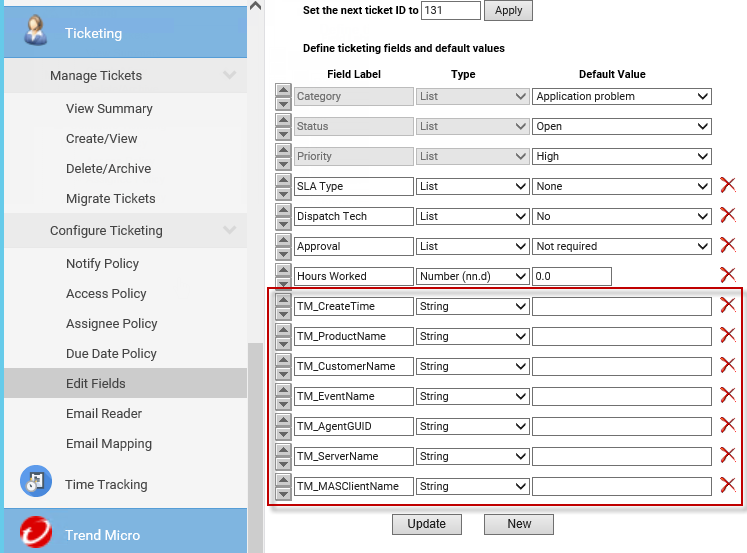Click the New button
Image resolution: width=747 pixels, height=553 pixels.
pyautogui.click(x=518, y=524)
